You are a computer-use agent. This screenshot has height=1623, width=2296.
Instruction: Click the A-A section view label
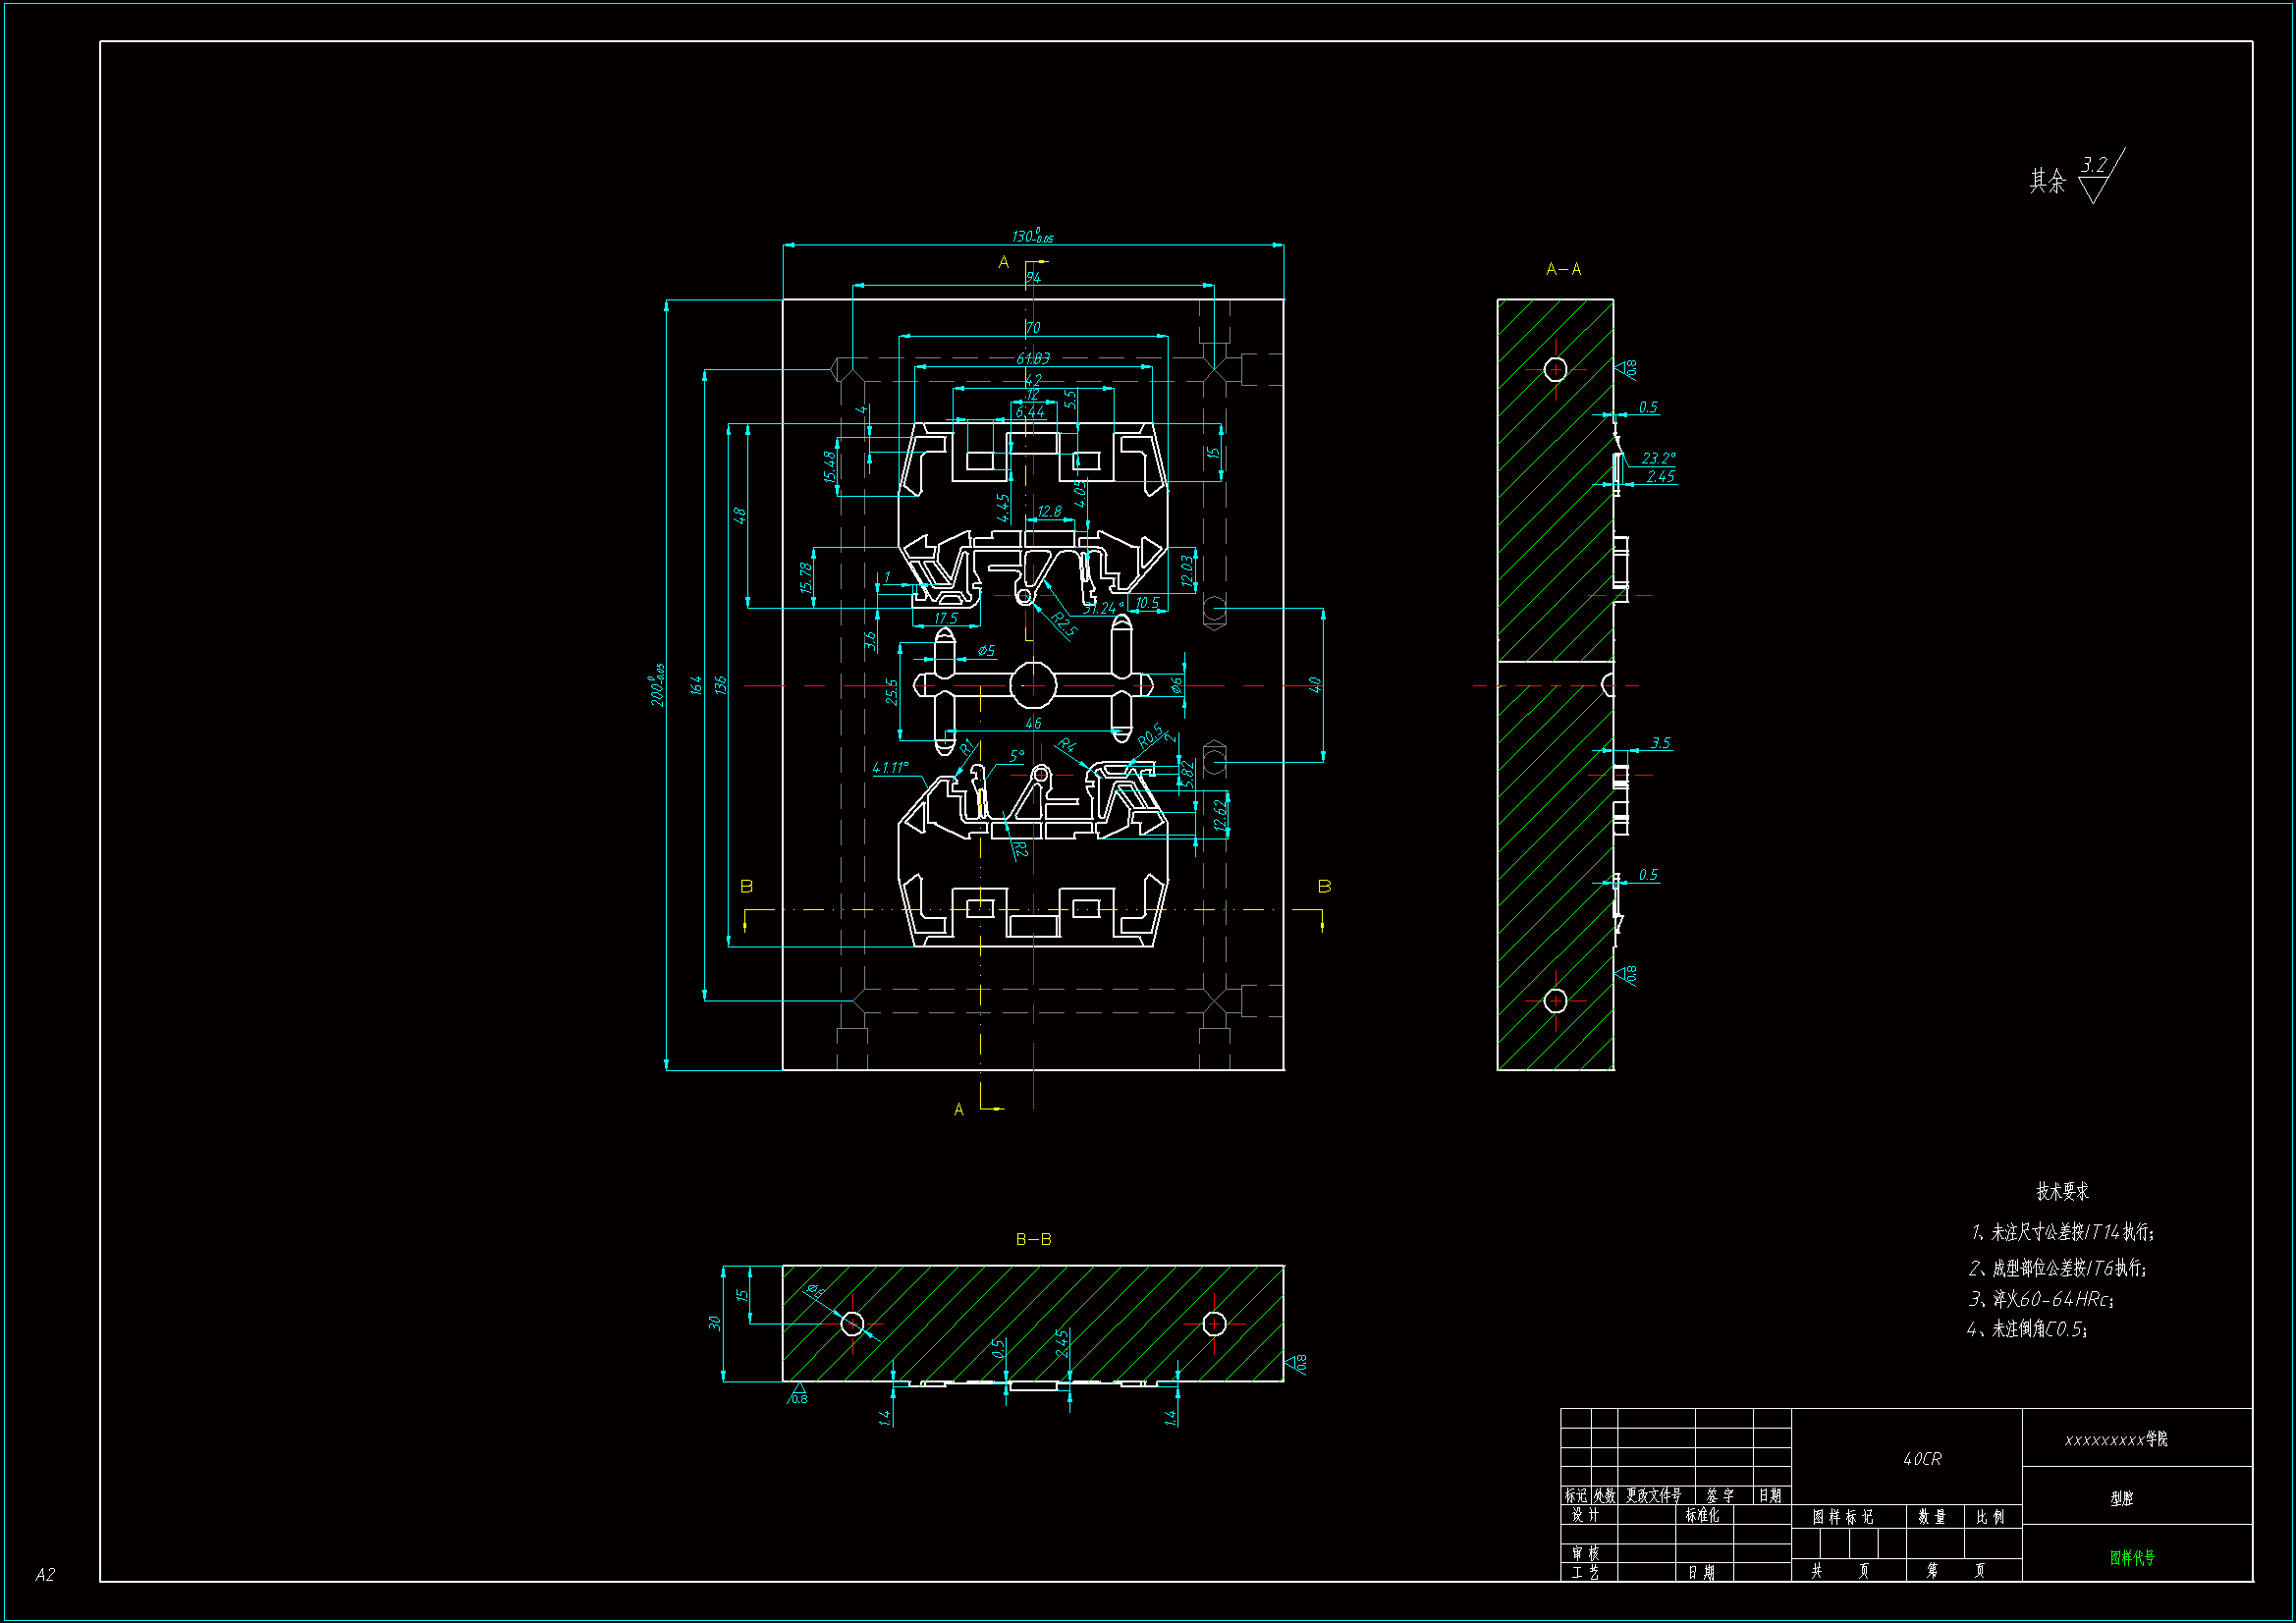1563,269
